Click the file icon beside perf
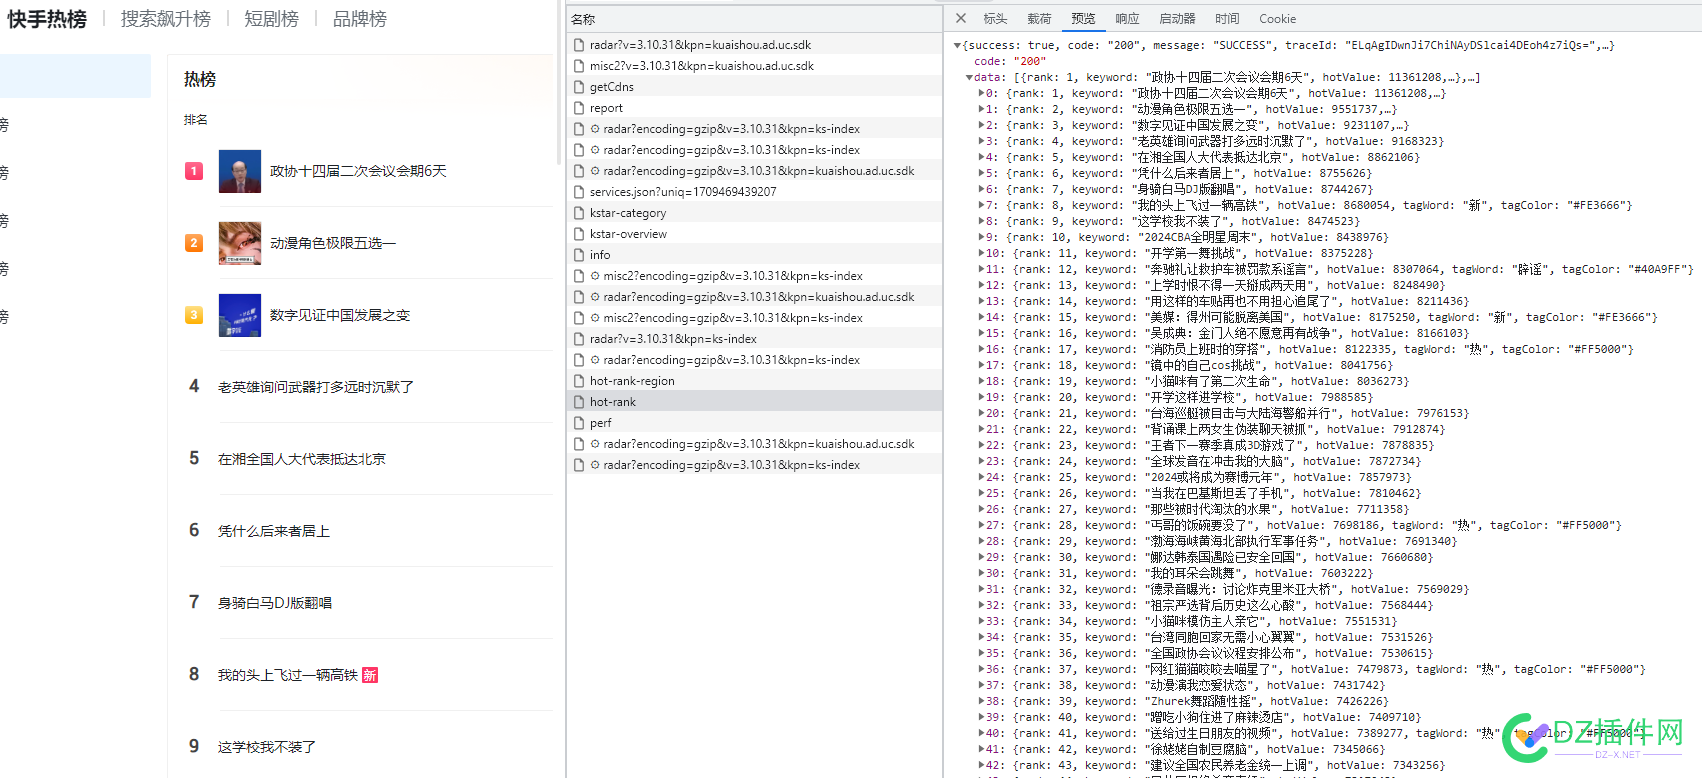Viewport: 1702px width, 778px height. point(579,423)
